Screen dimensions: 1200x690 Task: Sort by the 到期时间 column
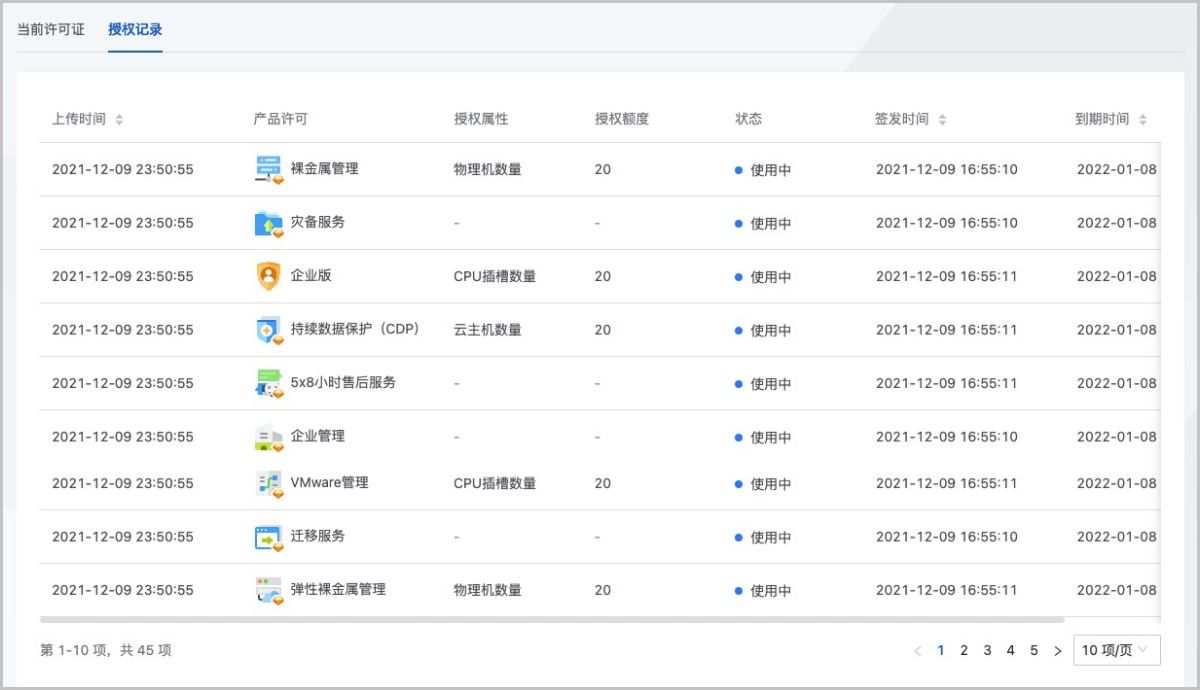[x=1141, y=119]
